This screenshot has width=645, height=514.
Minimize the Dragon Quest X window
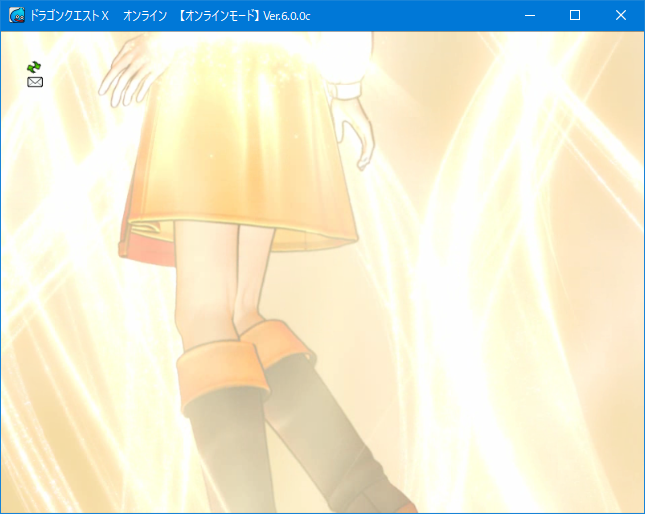point(530,16)
